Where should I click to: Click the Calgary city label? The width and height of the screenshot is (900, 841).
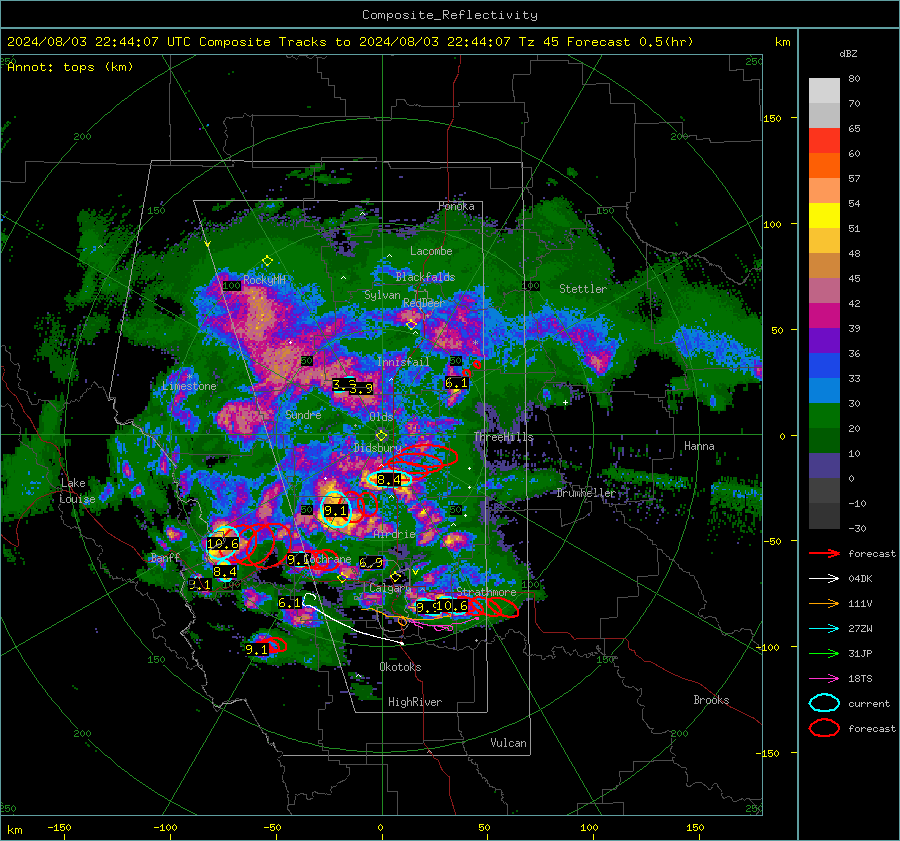pyautogui.click(x=390, y=588)
